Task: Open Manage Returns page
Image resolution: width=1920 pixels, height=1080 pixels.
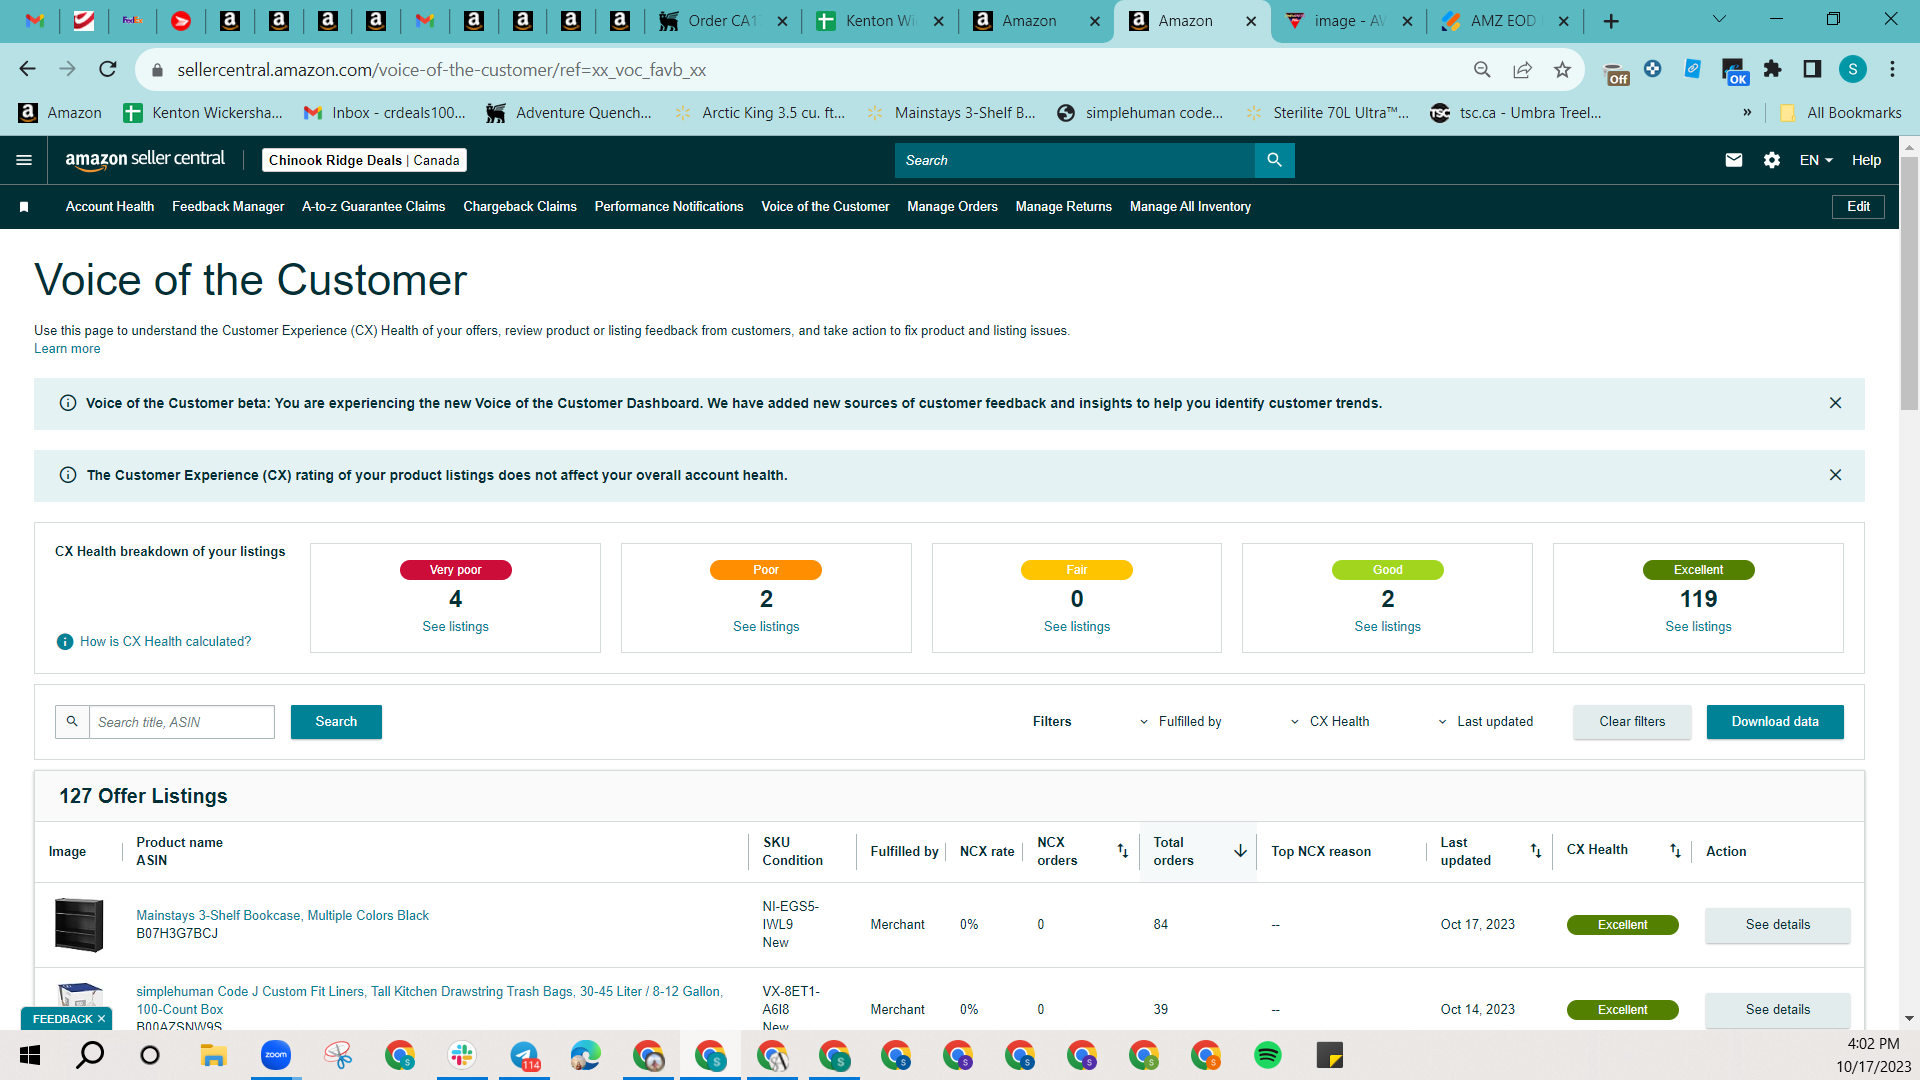Action: 1064,207
